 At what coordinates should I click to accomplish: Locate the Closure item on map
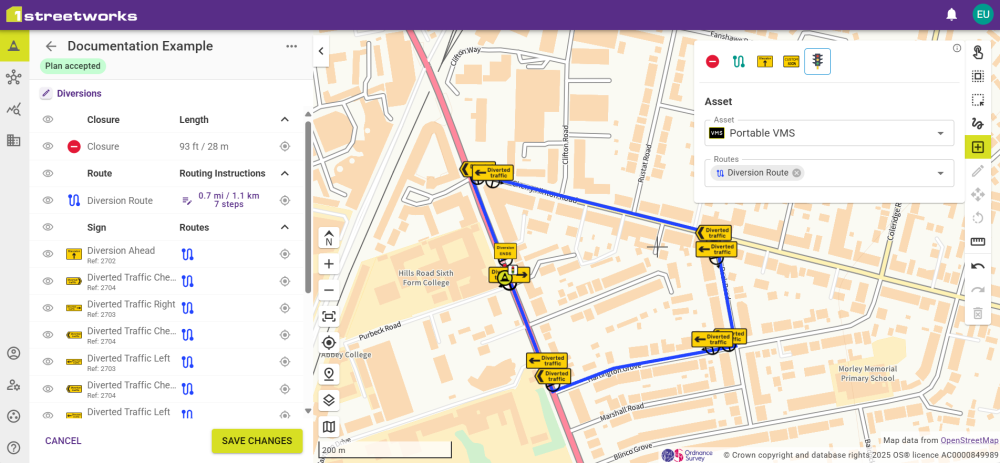click(x=285, y=147)
